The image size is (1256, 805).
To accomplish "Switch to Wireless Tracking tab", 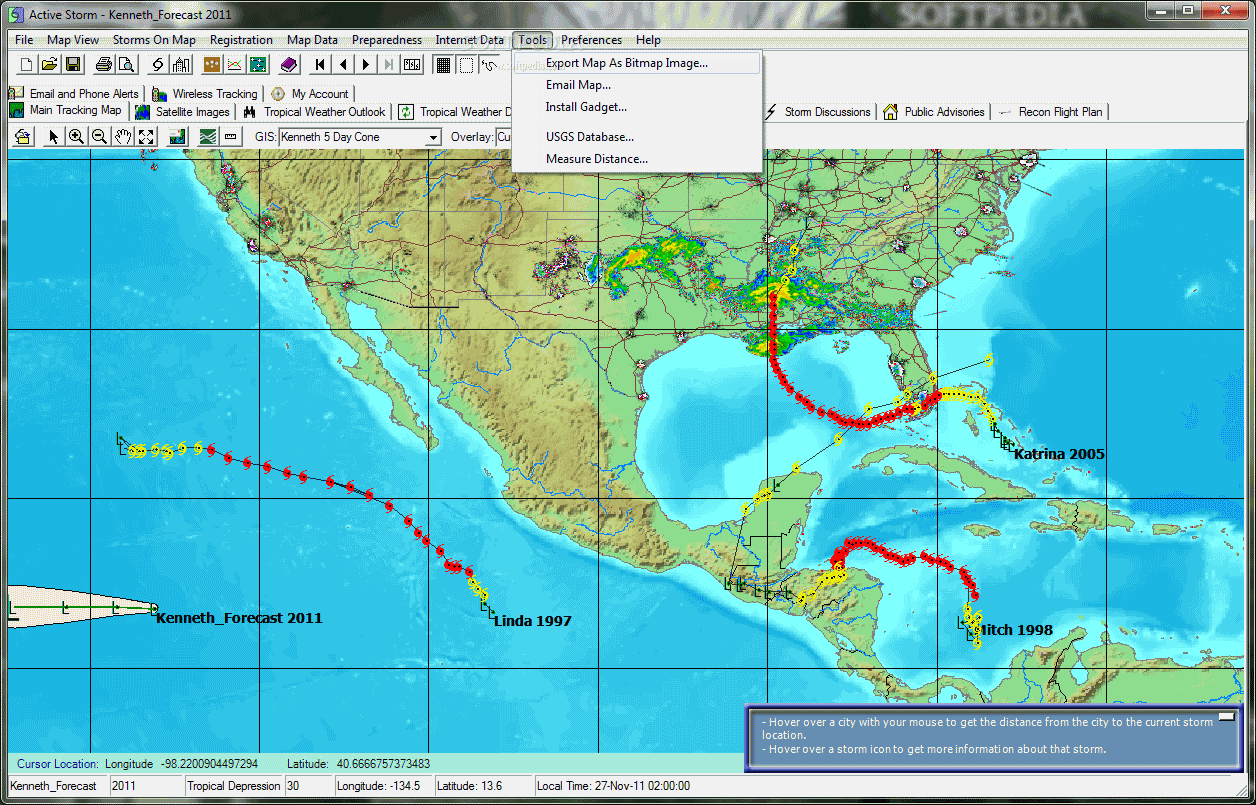I will click(205, 94).
